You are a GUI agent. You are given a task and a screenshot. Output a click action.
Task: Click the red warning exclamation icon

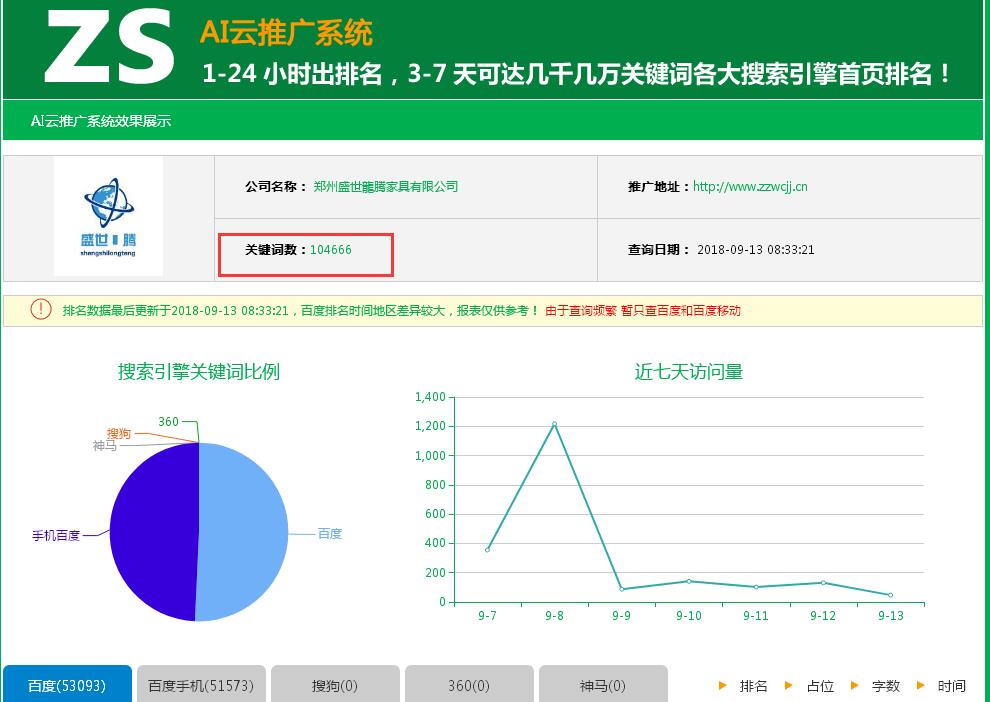click(x=41, y=309)
